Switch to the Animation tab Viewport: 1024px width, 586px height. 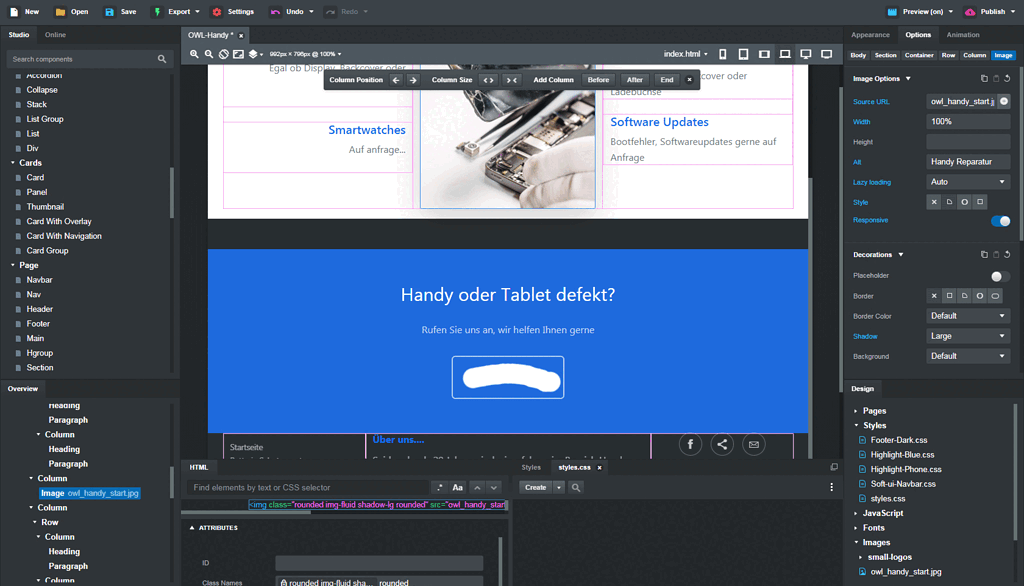click(x=963, y=33)
